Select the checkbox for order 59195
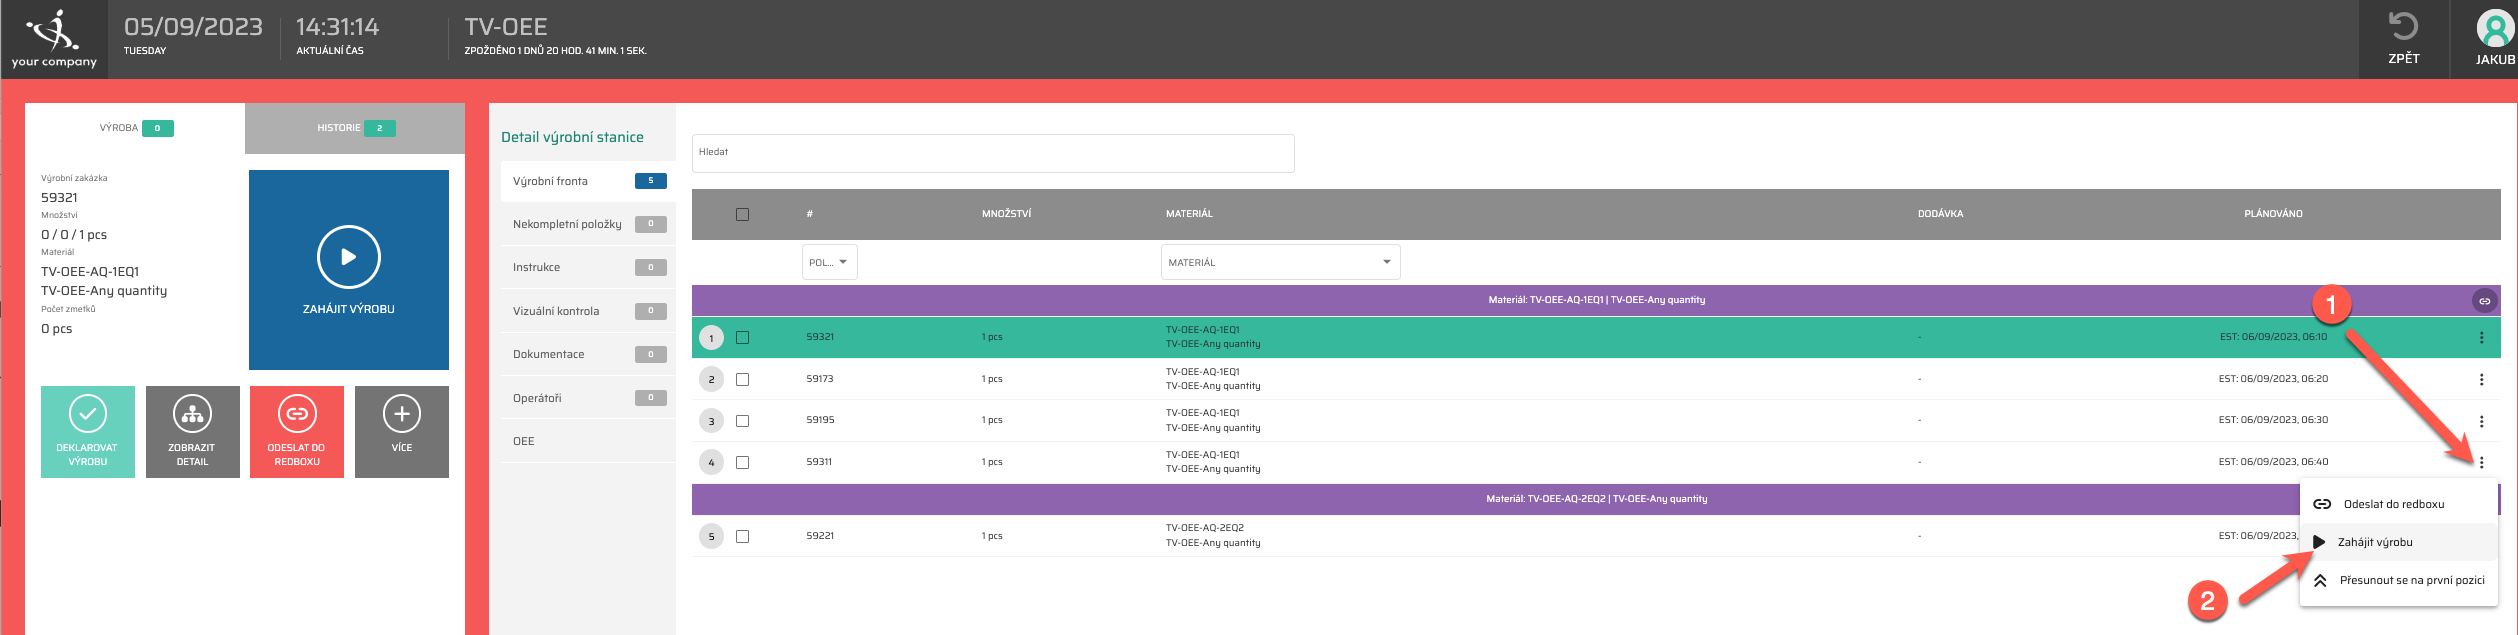Viewport: 2518px width, 635px height. coord(742,421)
